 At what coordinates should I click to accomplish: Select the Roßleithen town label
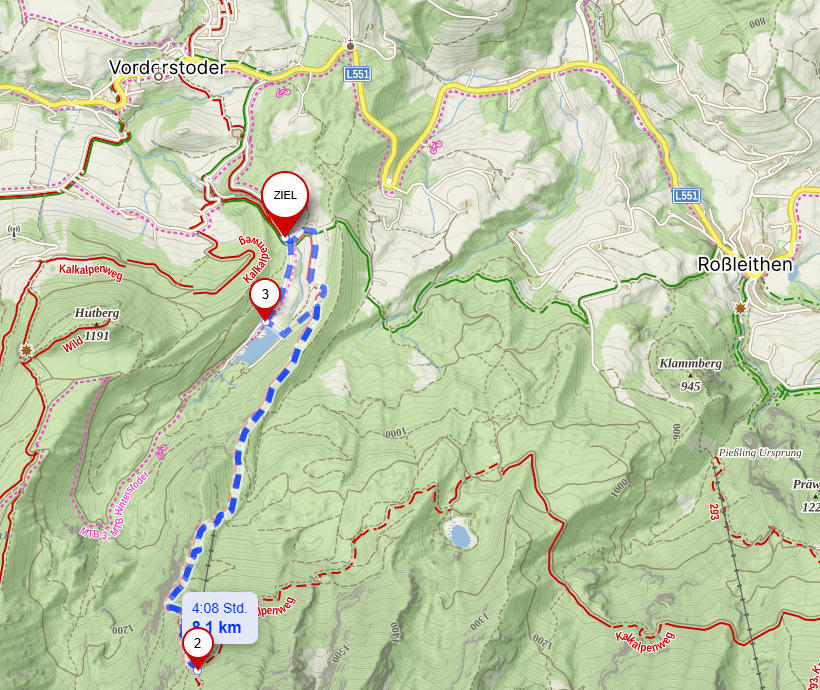pos(745,264)
